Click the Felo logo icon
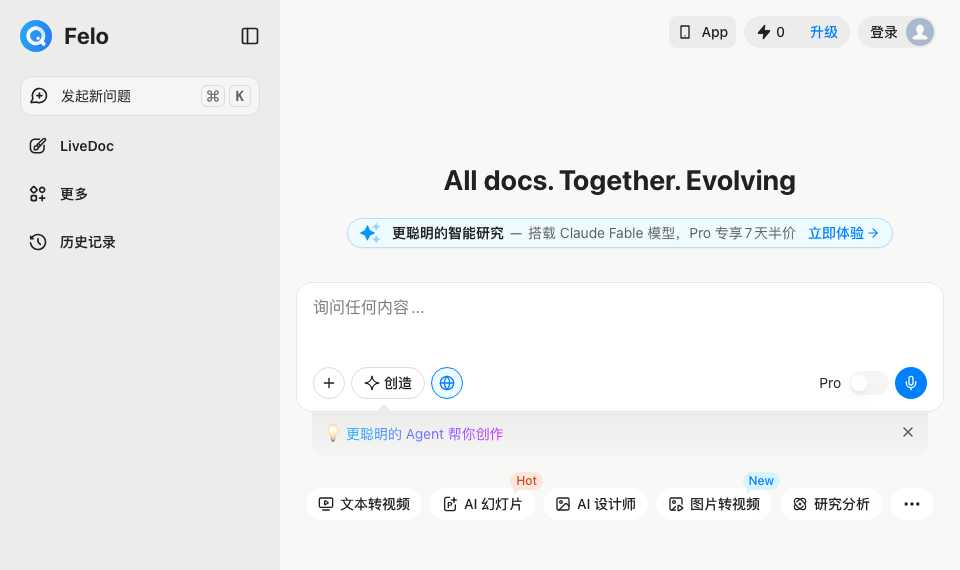 pos(36,36)
